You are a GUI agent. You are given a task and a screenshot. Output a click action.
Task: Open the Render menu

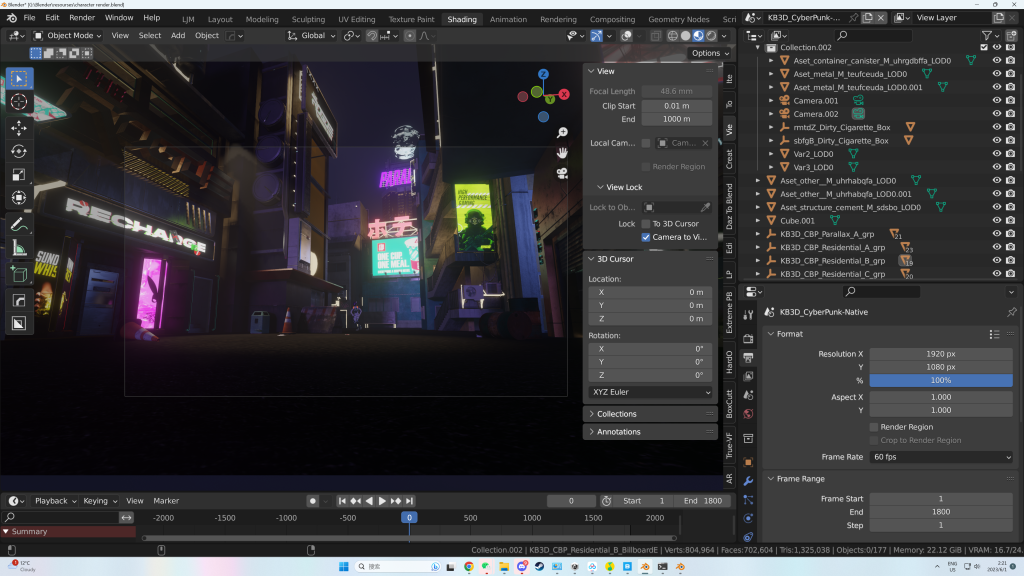point(82,18)
